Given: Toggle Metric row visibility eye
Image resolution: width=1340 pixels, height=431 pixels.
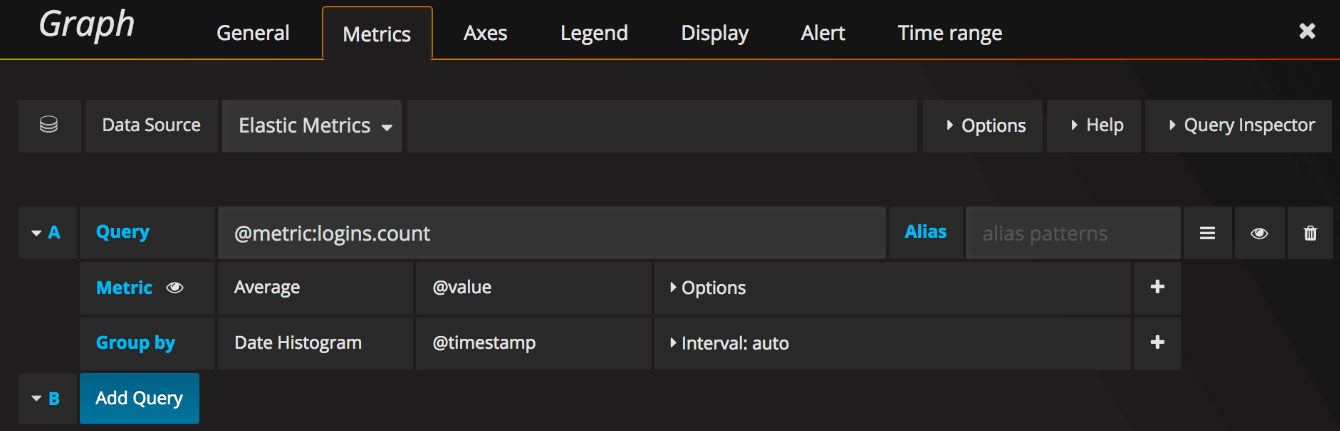Looking at the screenshot, I should [175, 288].
